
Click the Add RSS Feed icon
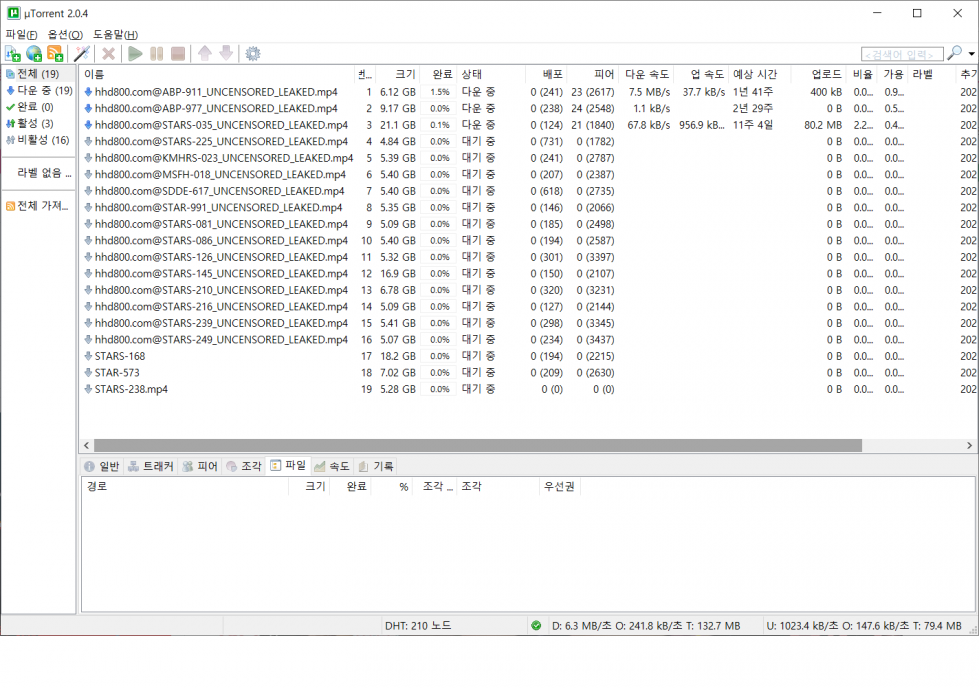pos(55,54)
